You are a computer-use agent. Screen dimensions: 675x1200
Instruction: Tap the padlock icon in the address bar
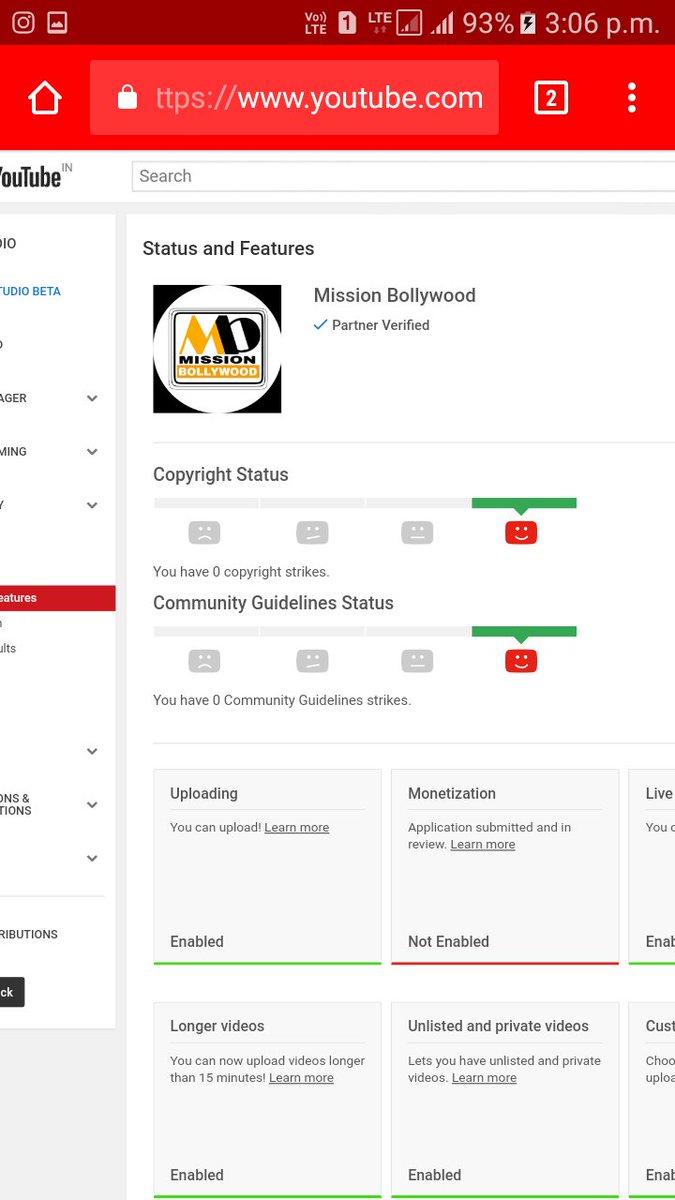[126, 97]
